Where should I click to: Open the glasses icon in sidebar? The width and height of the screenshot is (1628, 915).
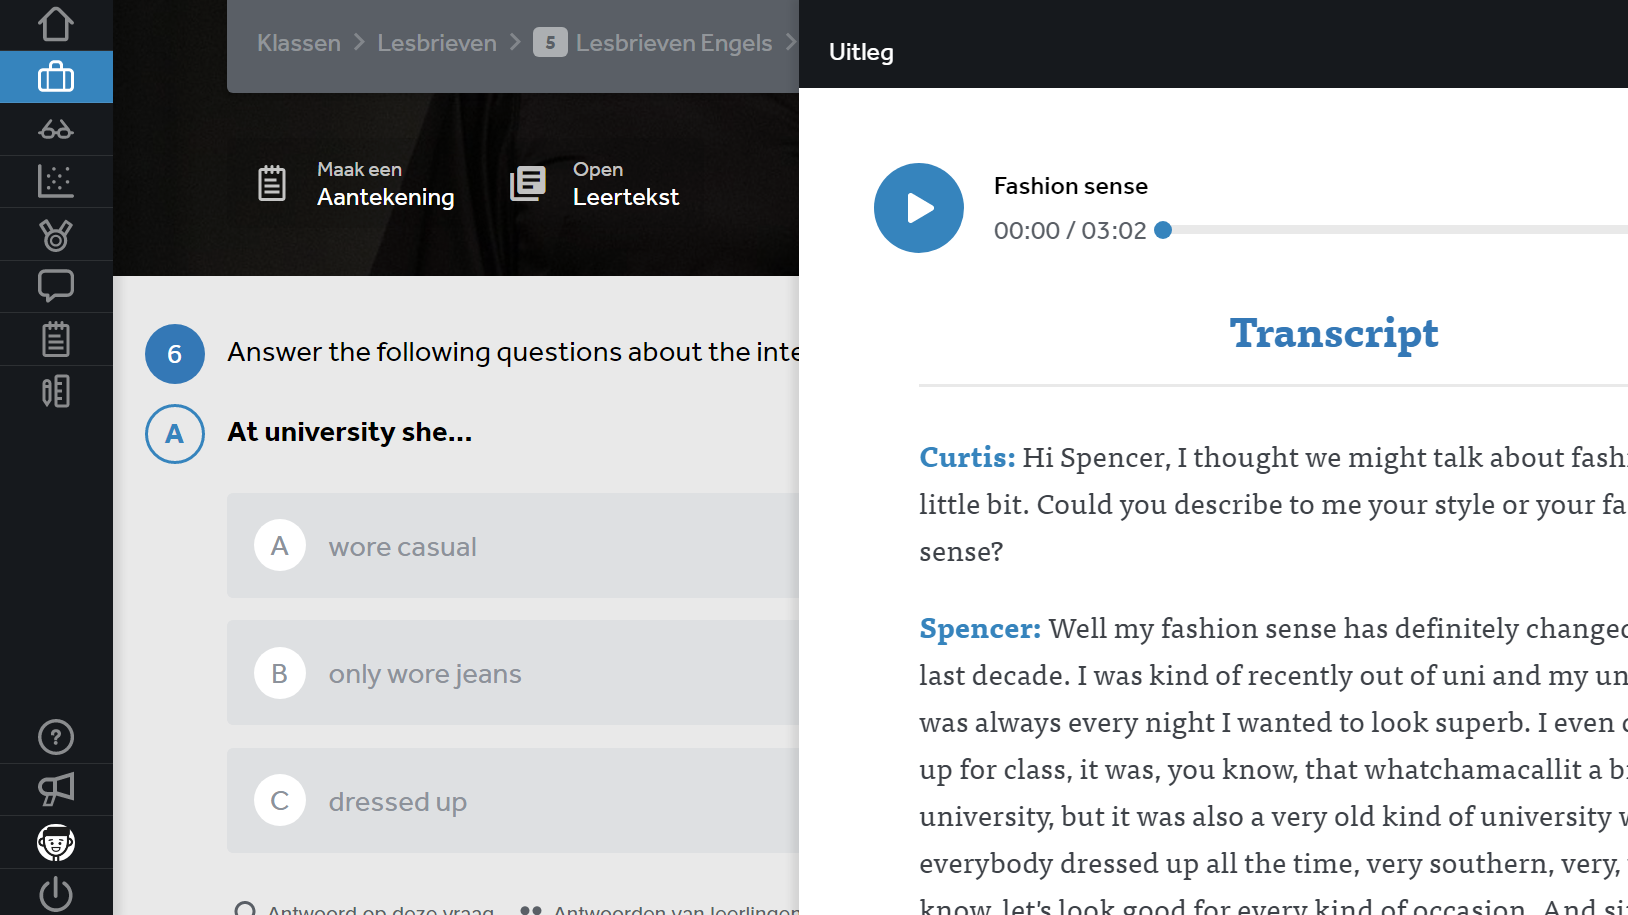coord(56,130)
